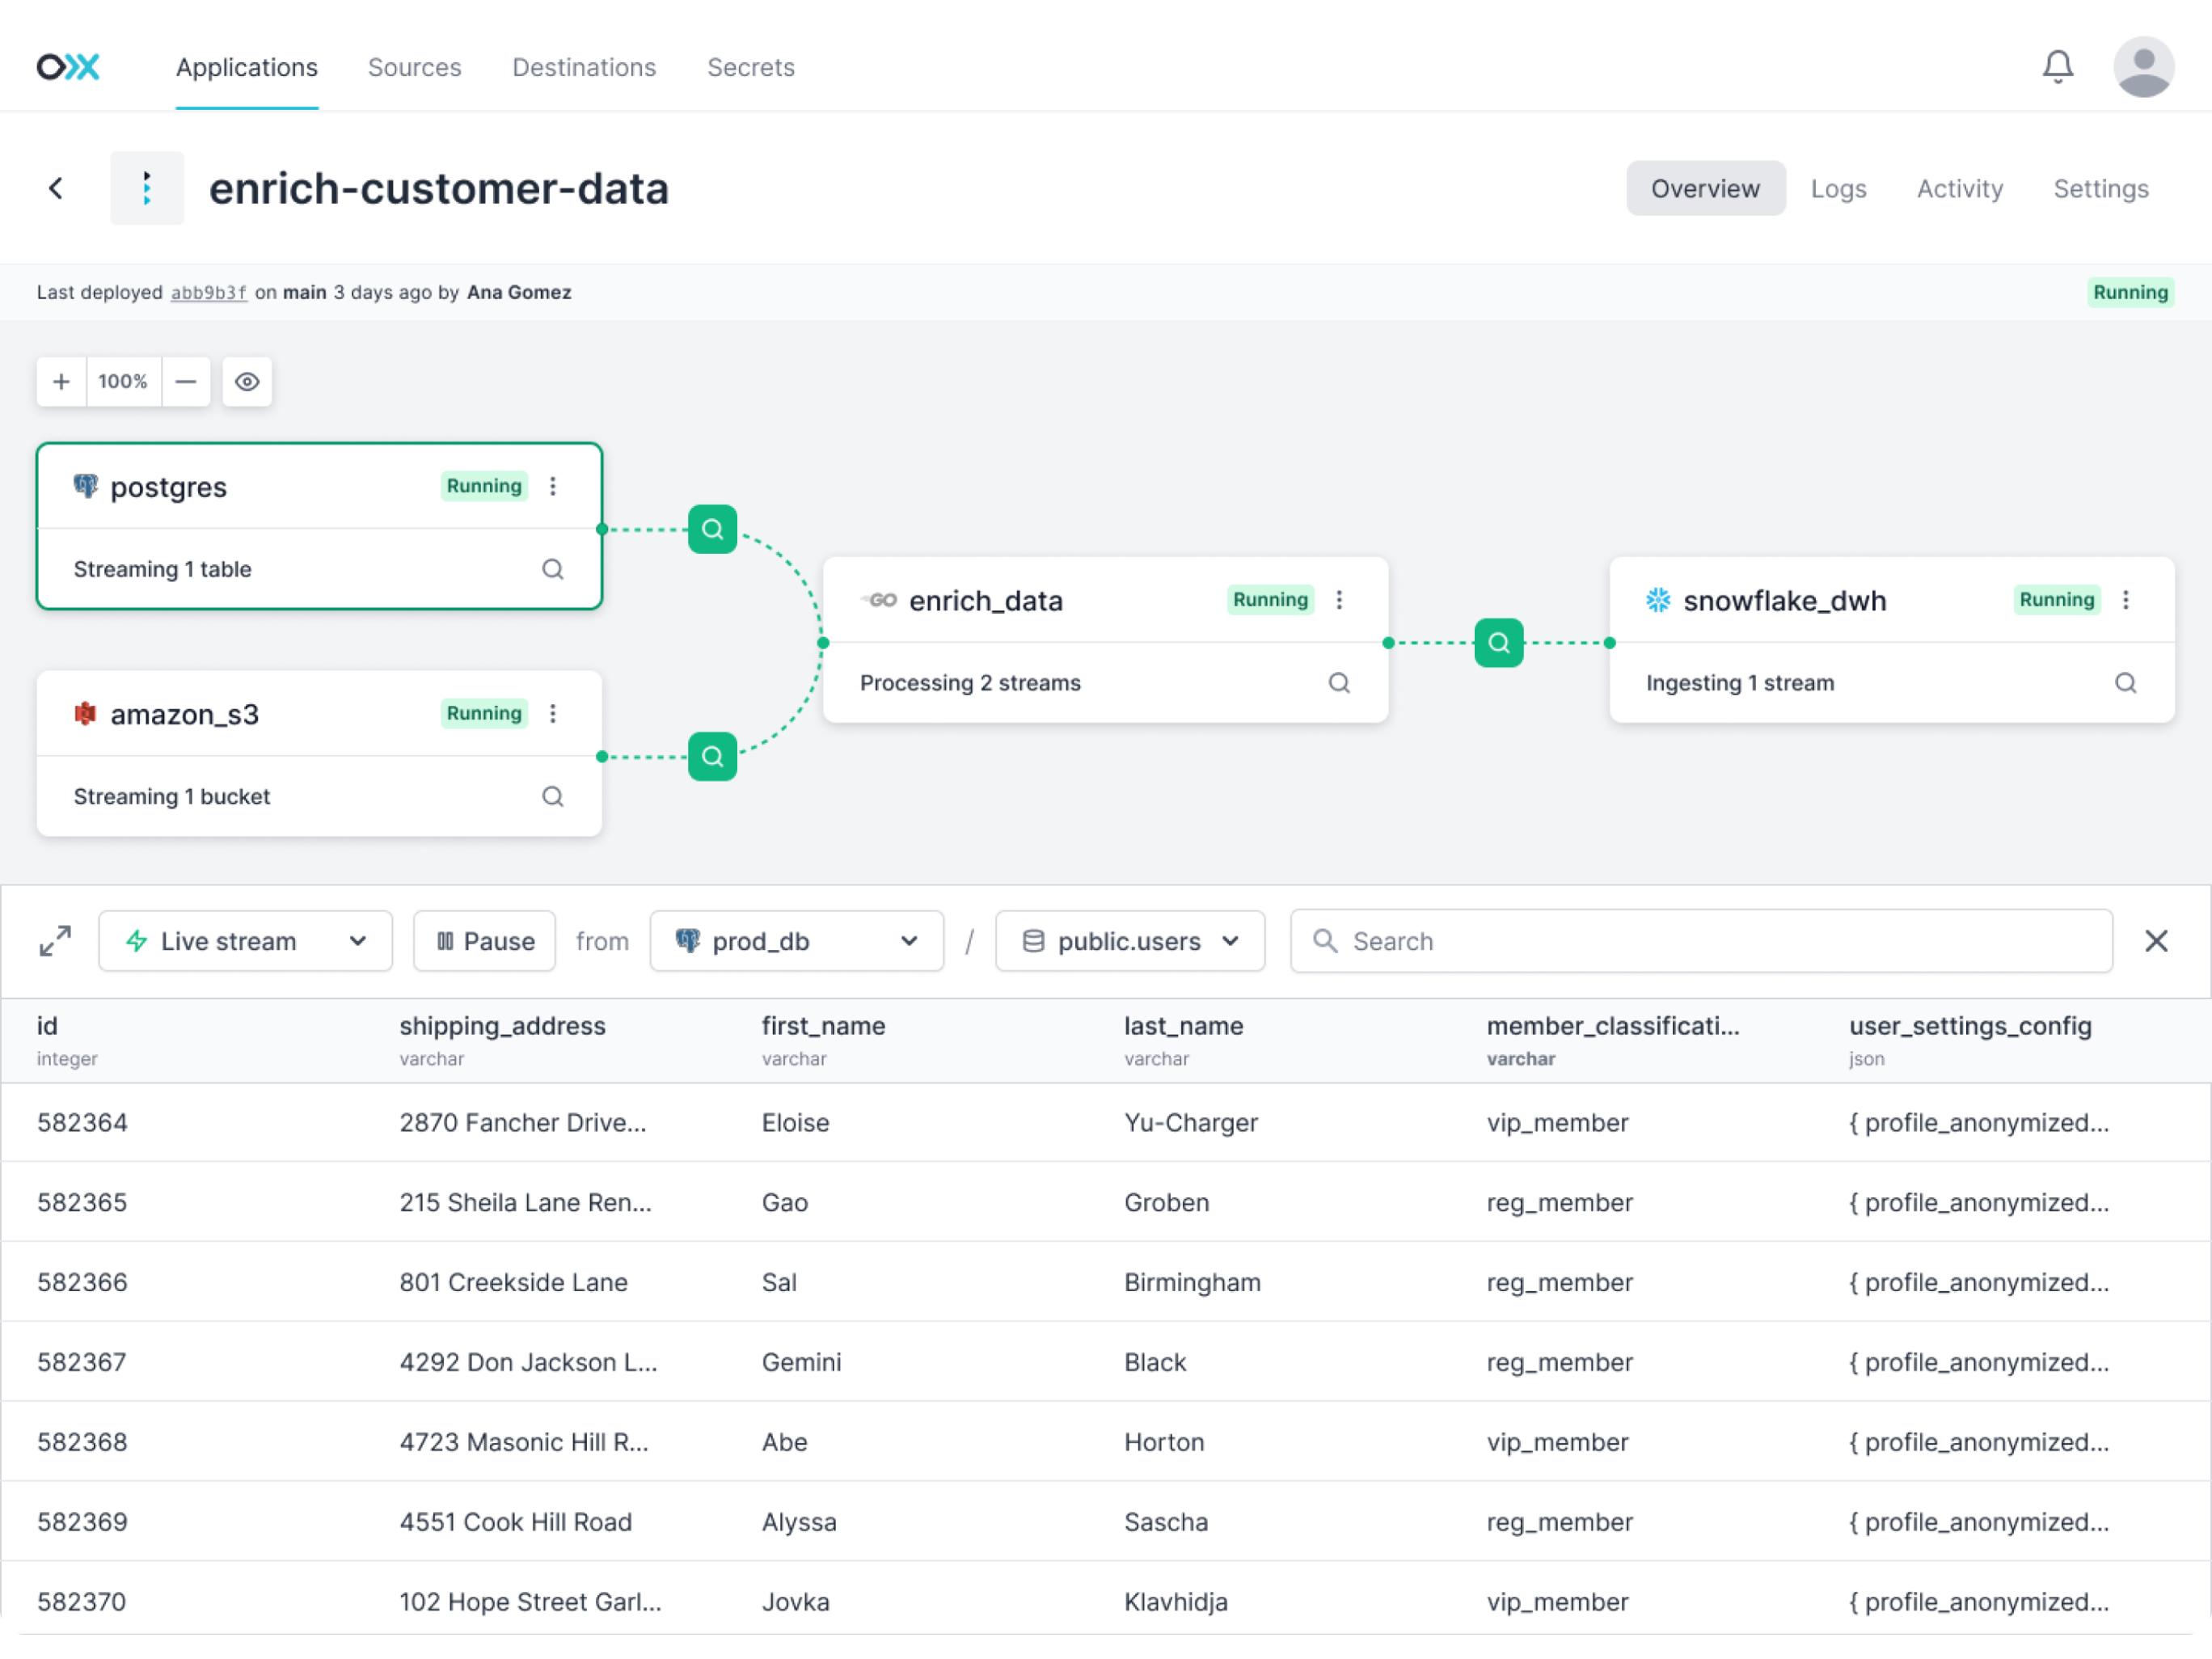This screenshot has height=1659, width=2212.
Task: Open commit abb9b3f link
Action: point(208,292)
